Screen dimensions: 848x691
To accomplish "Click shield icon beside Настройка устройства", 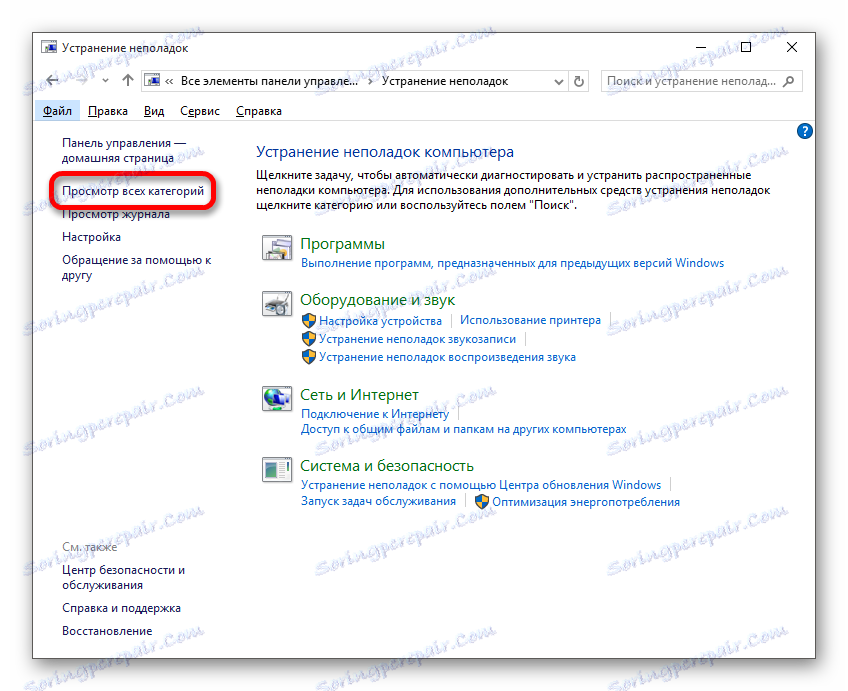I will 308,321.
